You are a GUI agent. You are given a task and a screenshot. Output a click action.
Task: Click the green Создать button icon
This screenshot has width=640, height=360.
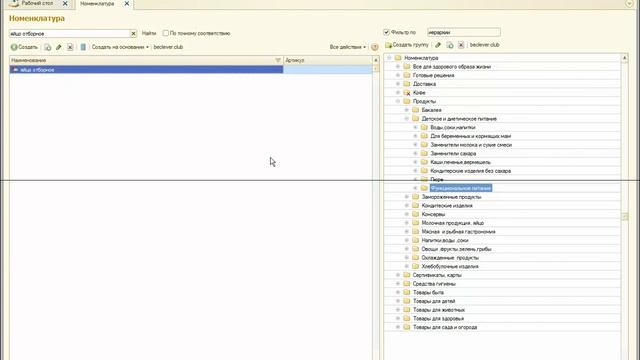coord(14,47)
